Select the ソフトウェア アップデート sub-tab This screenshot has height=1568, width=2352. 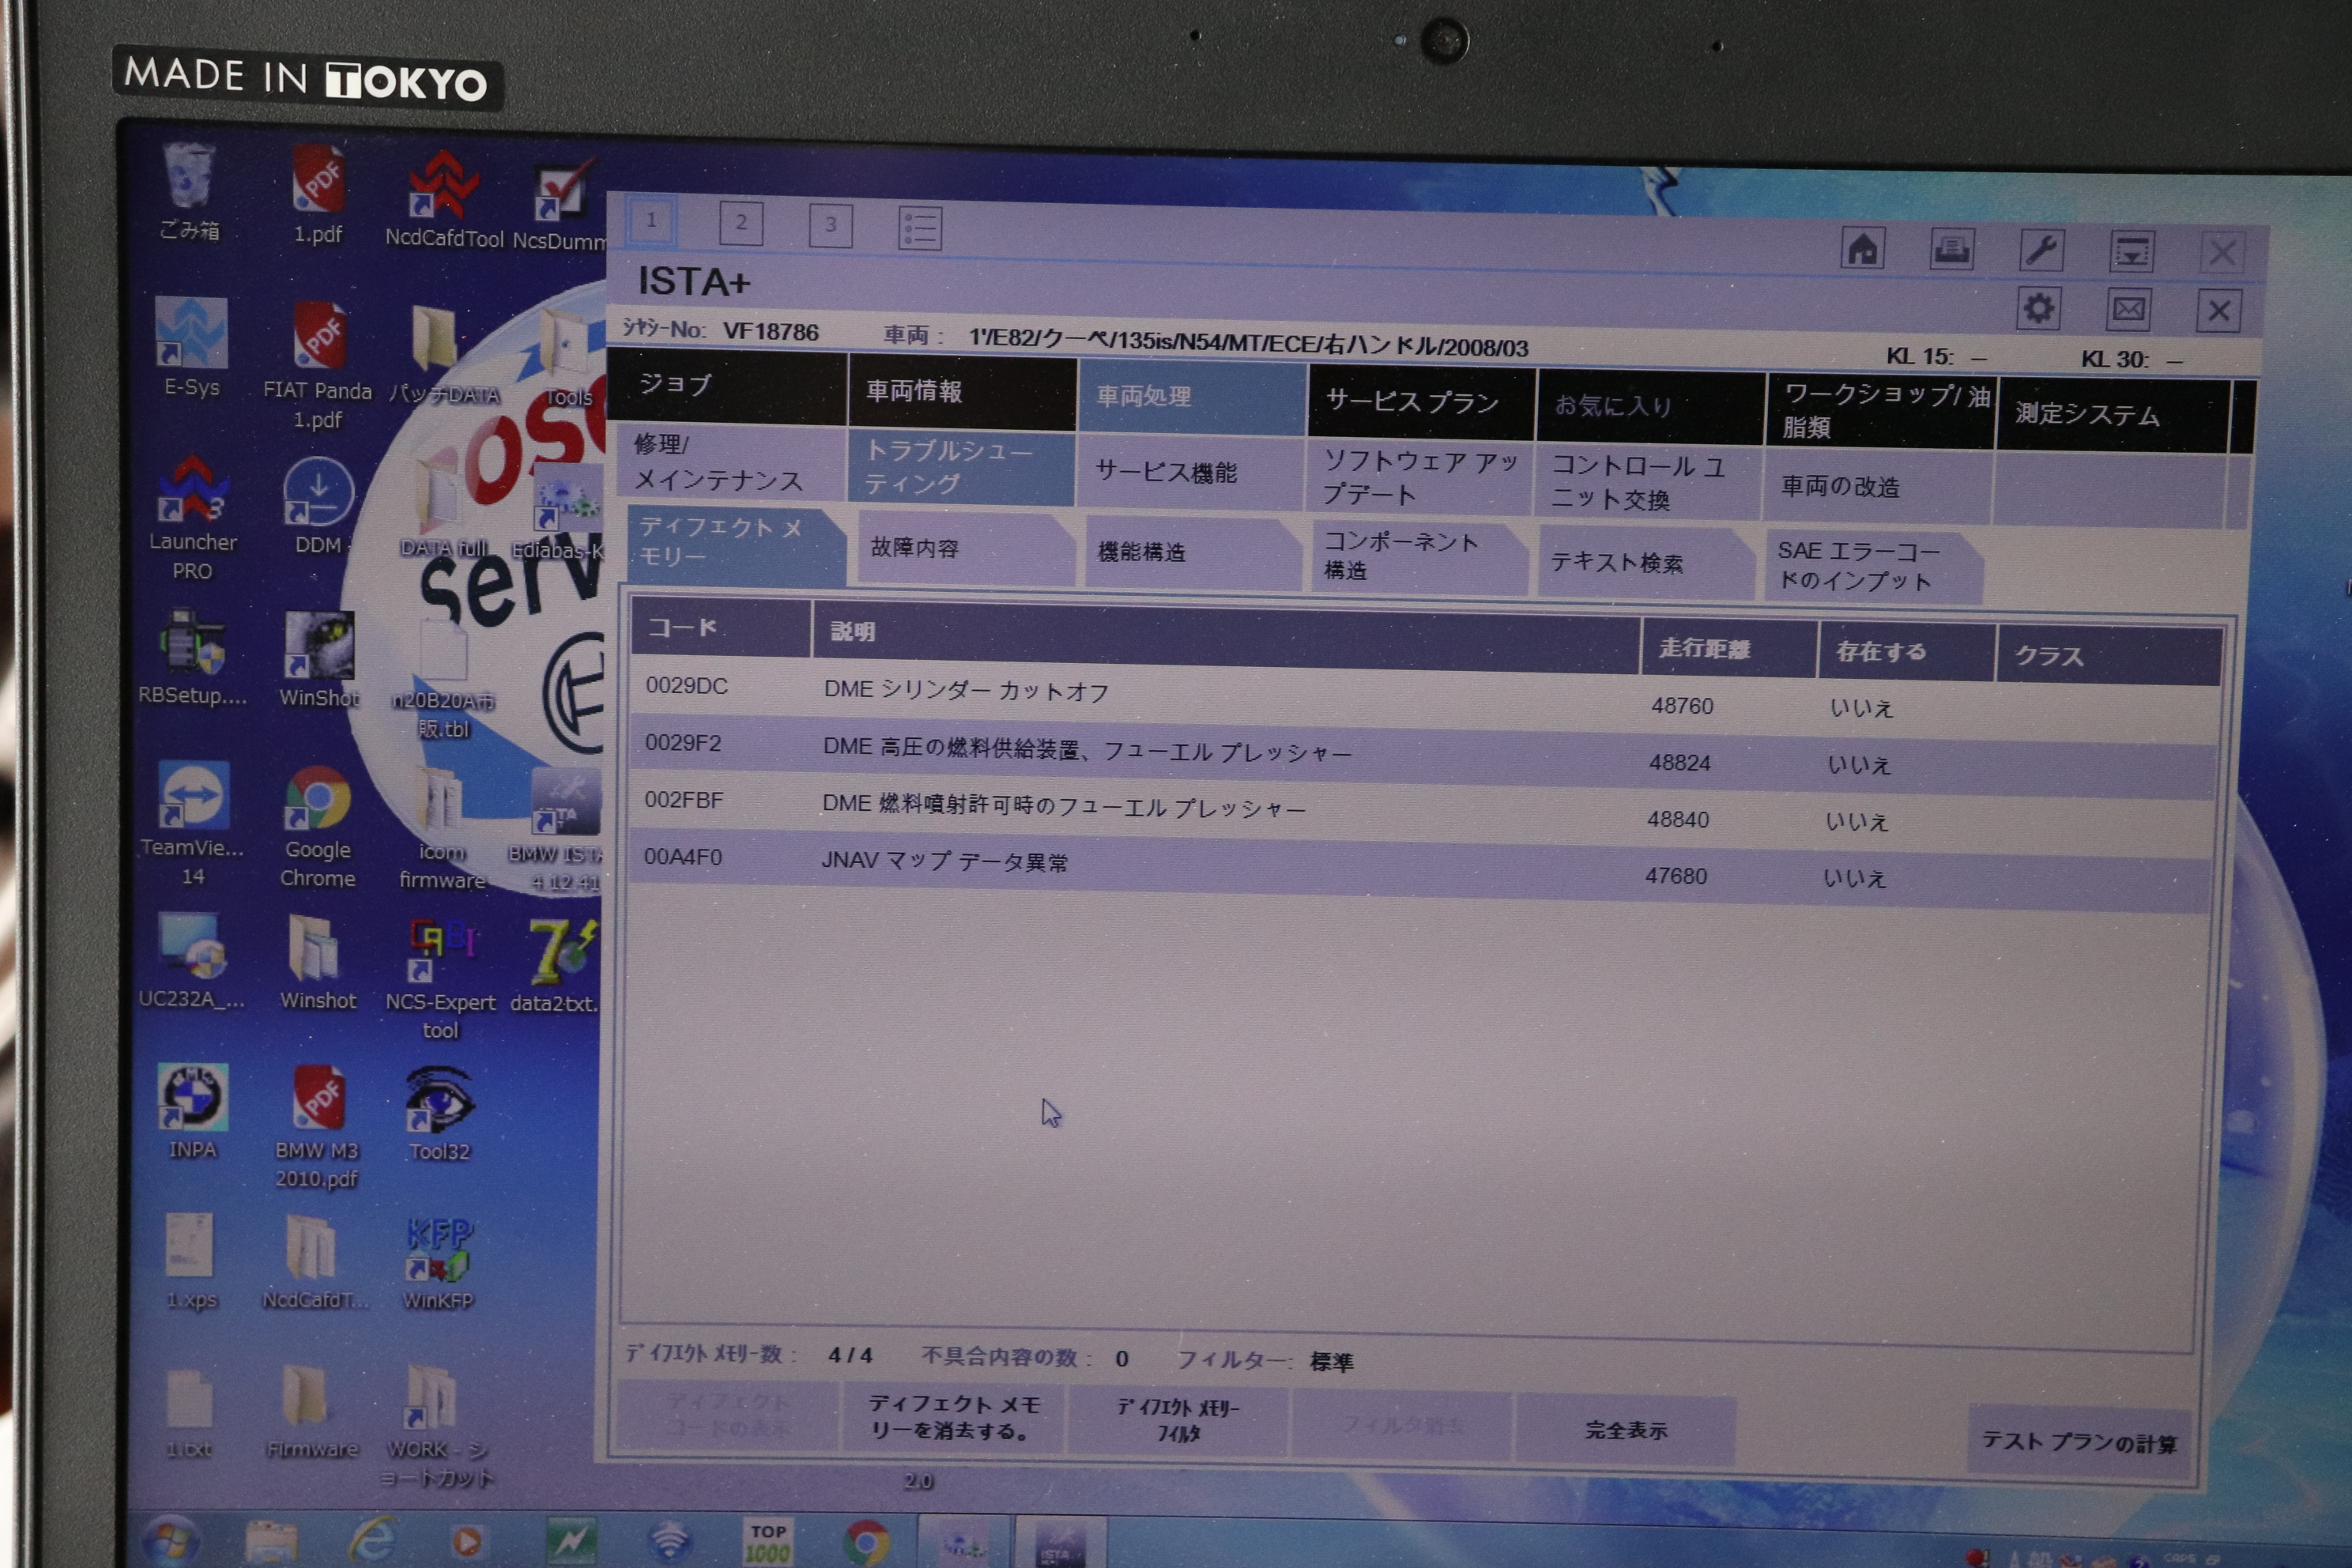coord(1420,477)
